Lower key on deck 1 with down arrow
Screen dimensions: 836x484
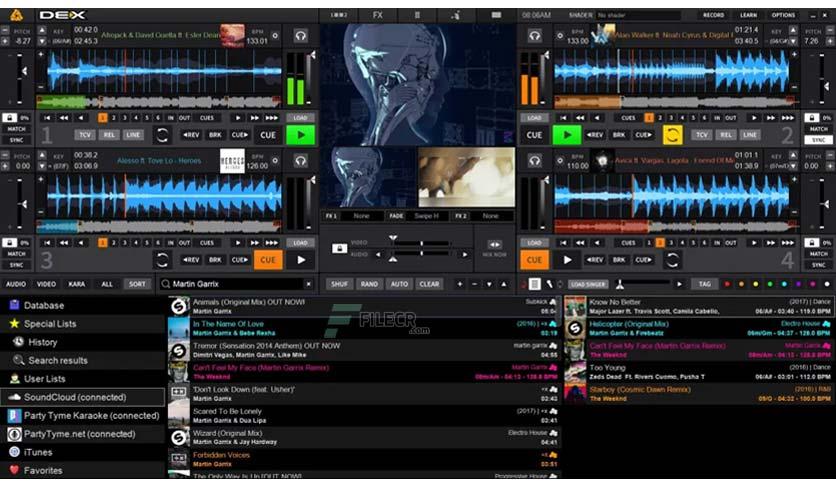click(42, 41)
